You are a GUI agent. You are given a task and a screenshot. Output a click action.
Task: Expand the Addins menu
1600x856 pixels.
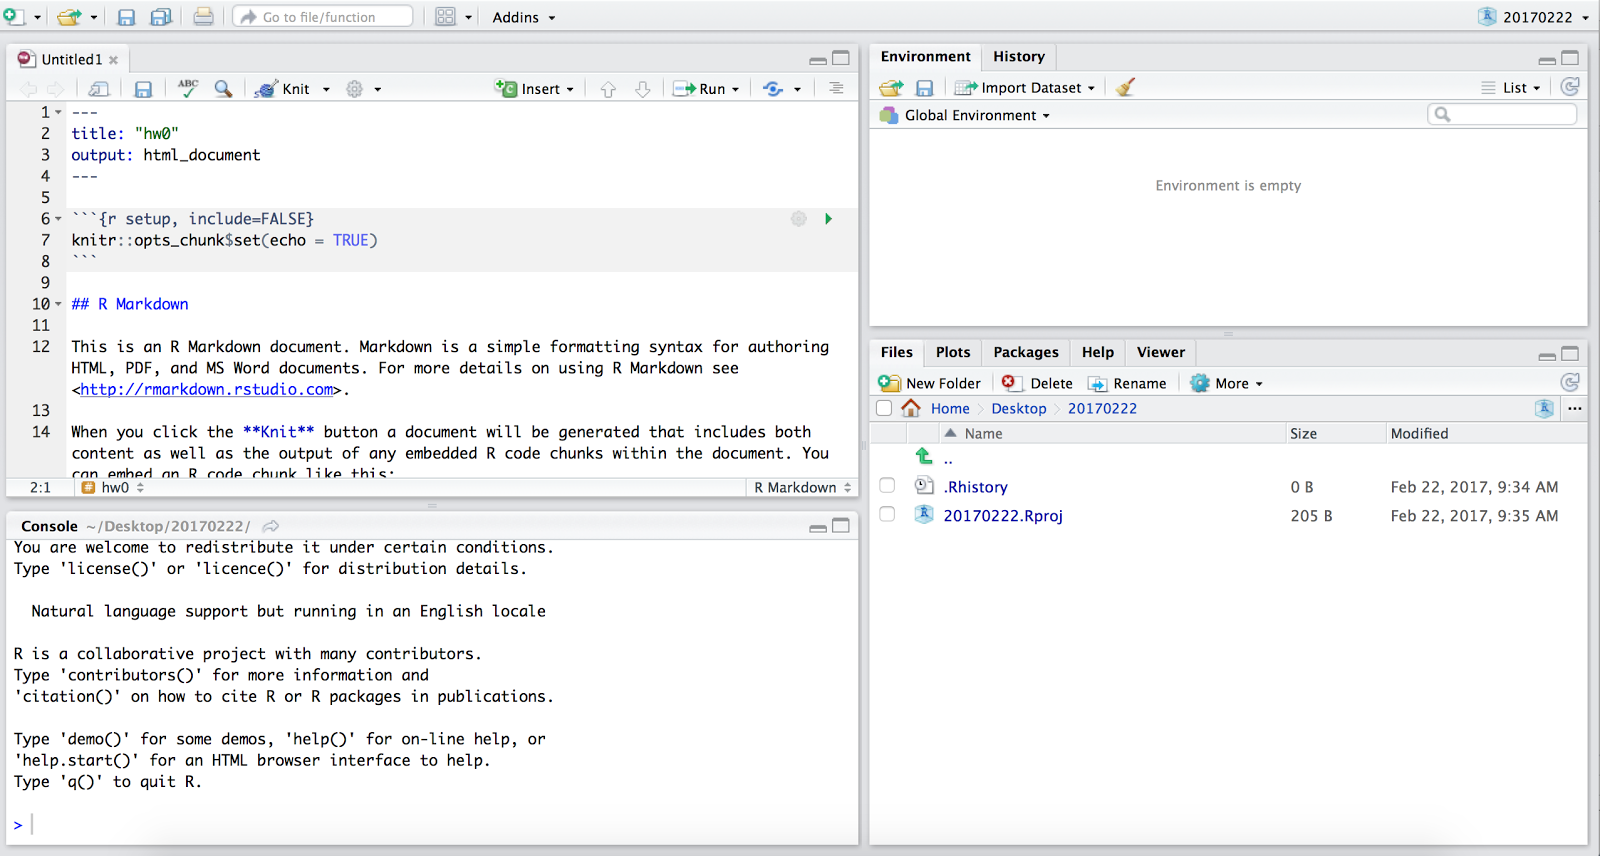tap(524, 17)
